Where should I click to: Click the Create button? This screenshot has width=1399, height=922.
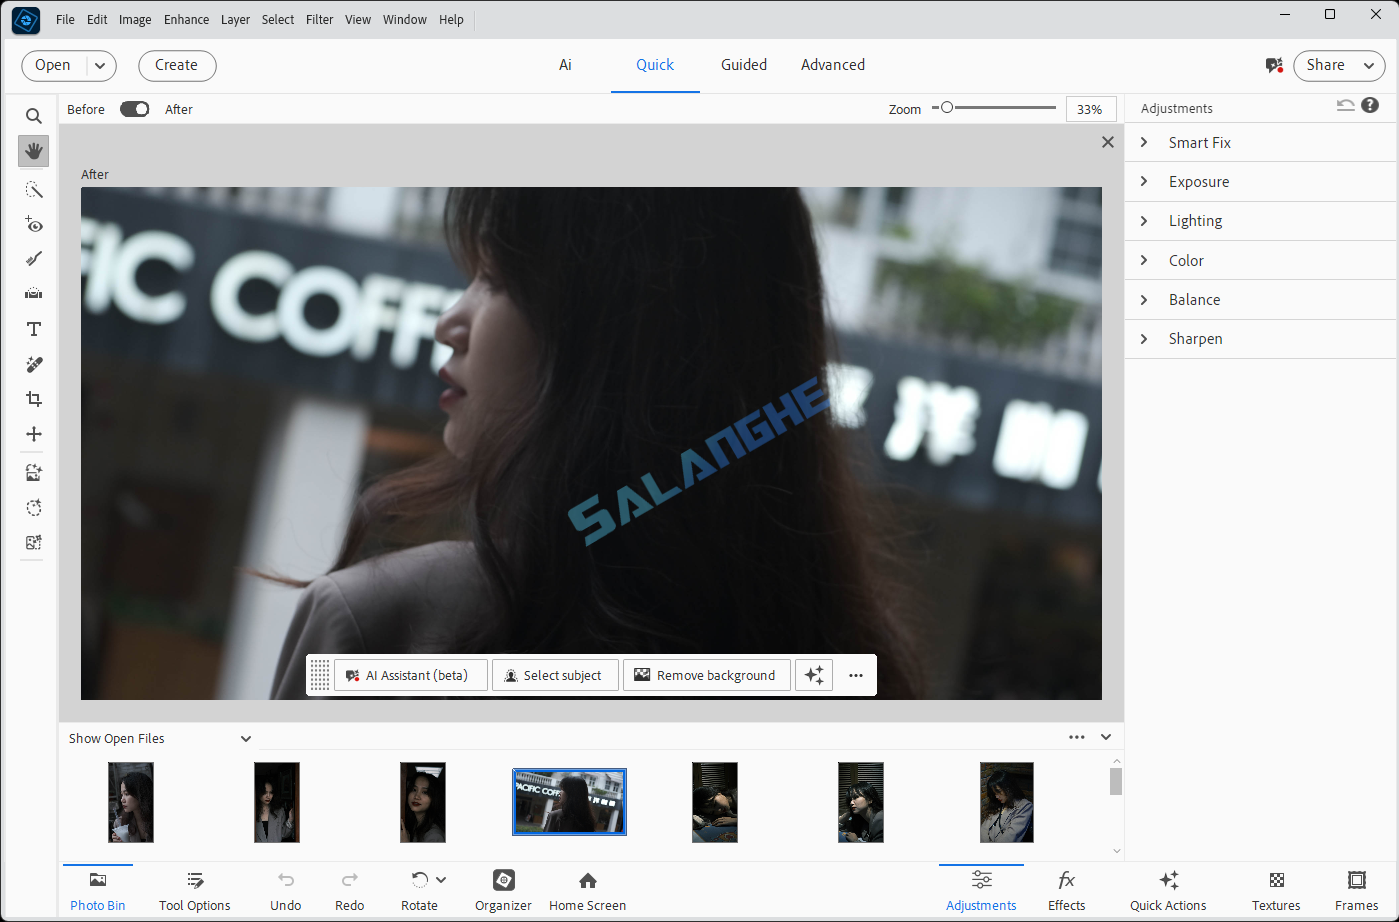177,65
